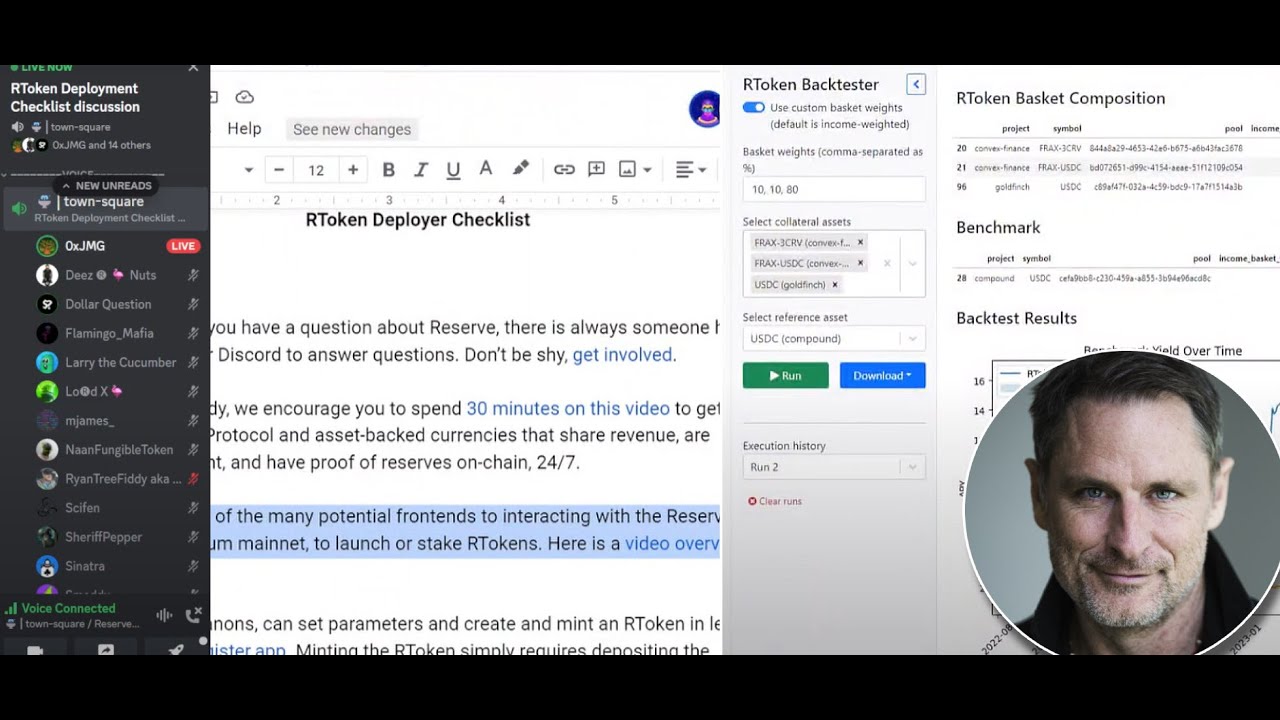Increase font size with plus button
Viewport: 1280px width, 720px height.
(x=353, y=170)
